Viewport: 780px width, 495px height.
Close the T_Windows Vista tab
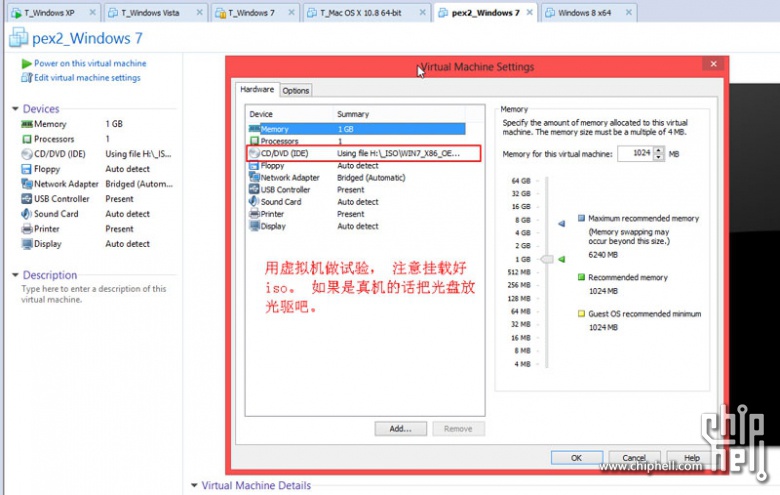coord(199,12)
